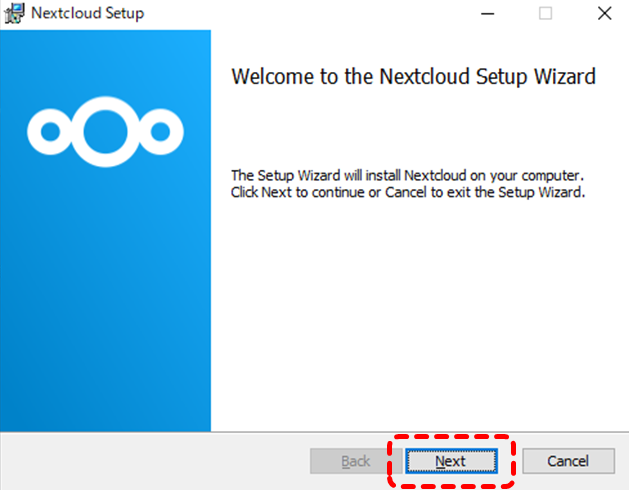
Task: Click the greyed-out Back button
Action: (x=355, y=461)
